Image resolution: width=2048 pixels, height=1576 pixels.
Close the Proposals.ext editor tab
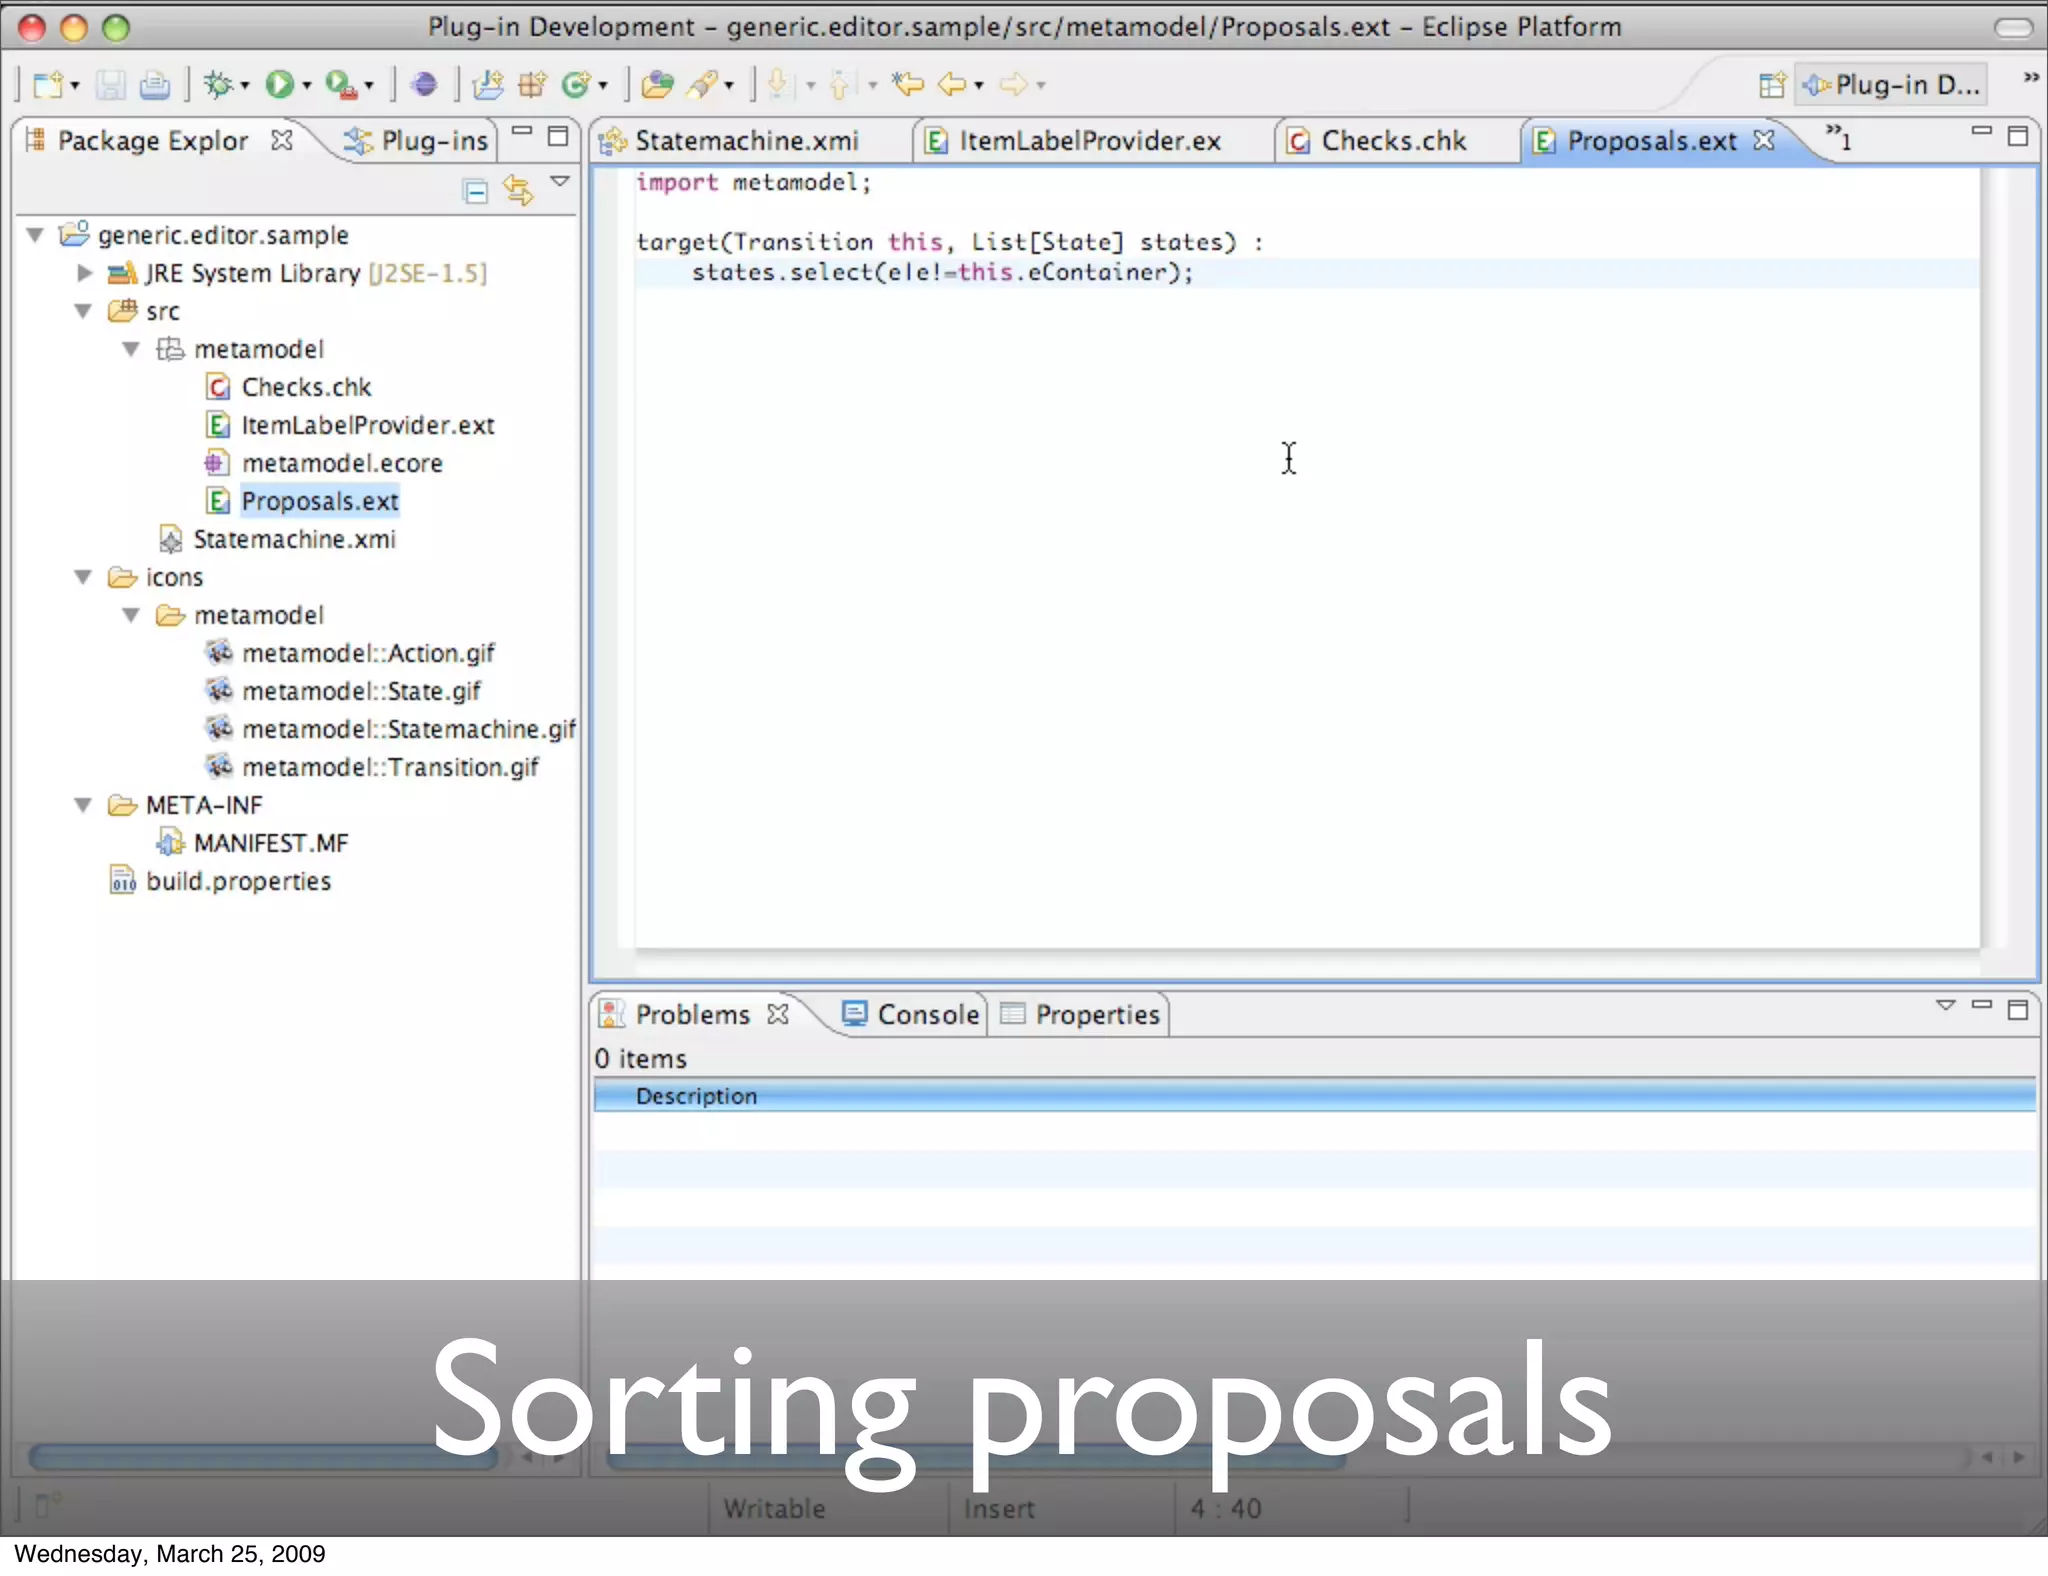tap(1764, 140)
